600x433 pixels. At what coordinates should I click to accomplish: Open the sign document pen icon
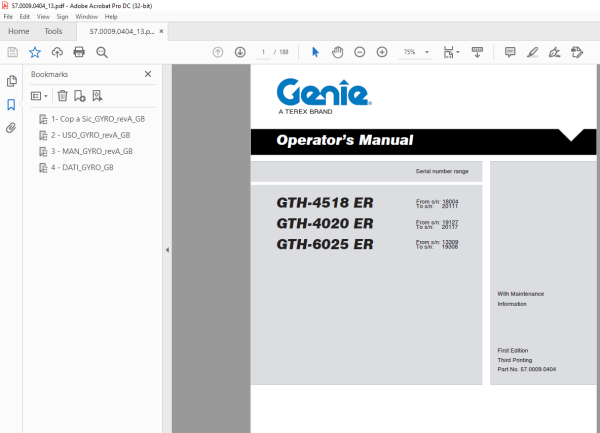click(554, 52)
